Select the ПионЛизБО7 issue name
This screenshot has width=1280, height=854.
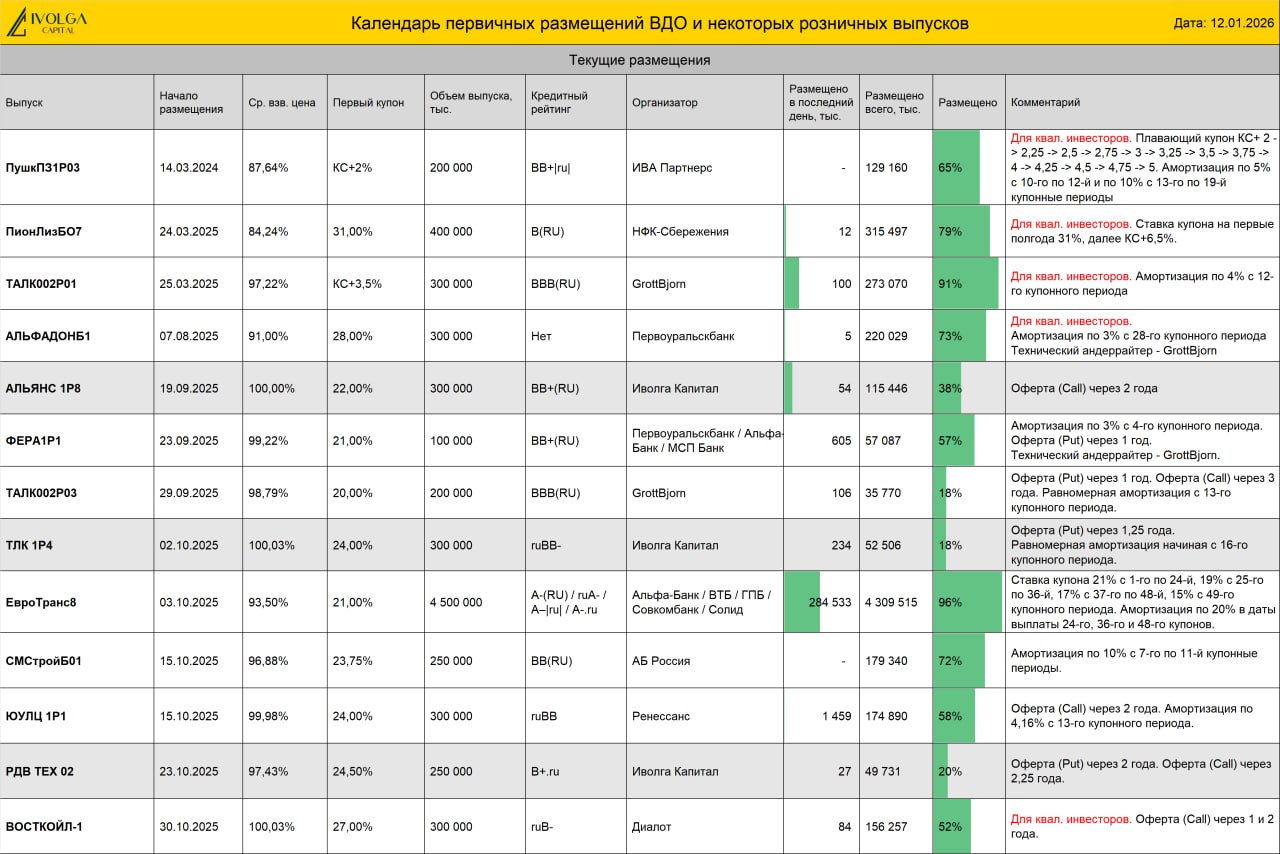pyautogui.click(x=44, y=231)
